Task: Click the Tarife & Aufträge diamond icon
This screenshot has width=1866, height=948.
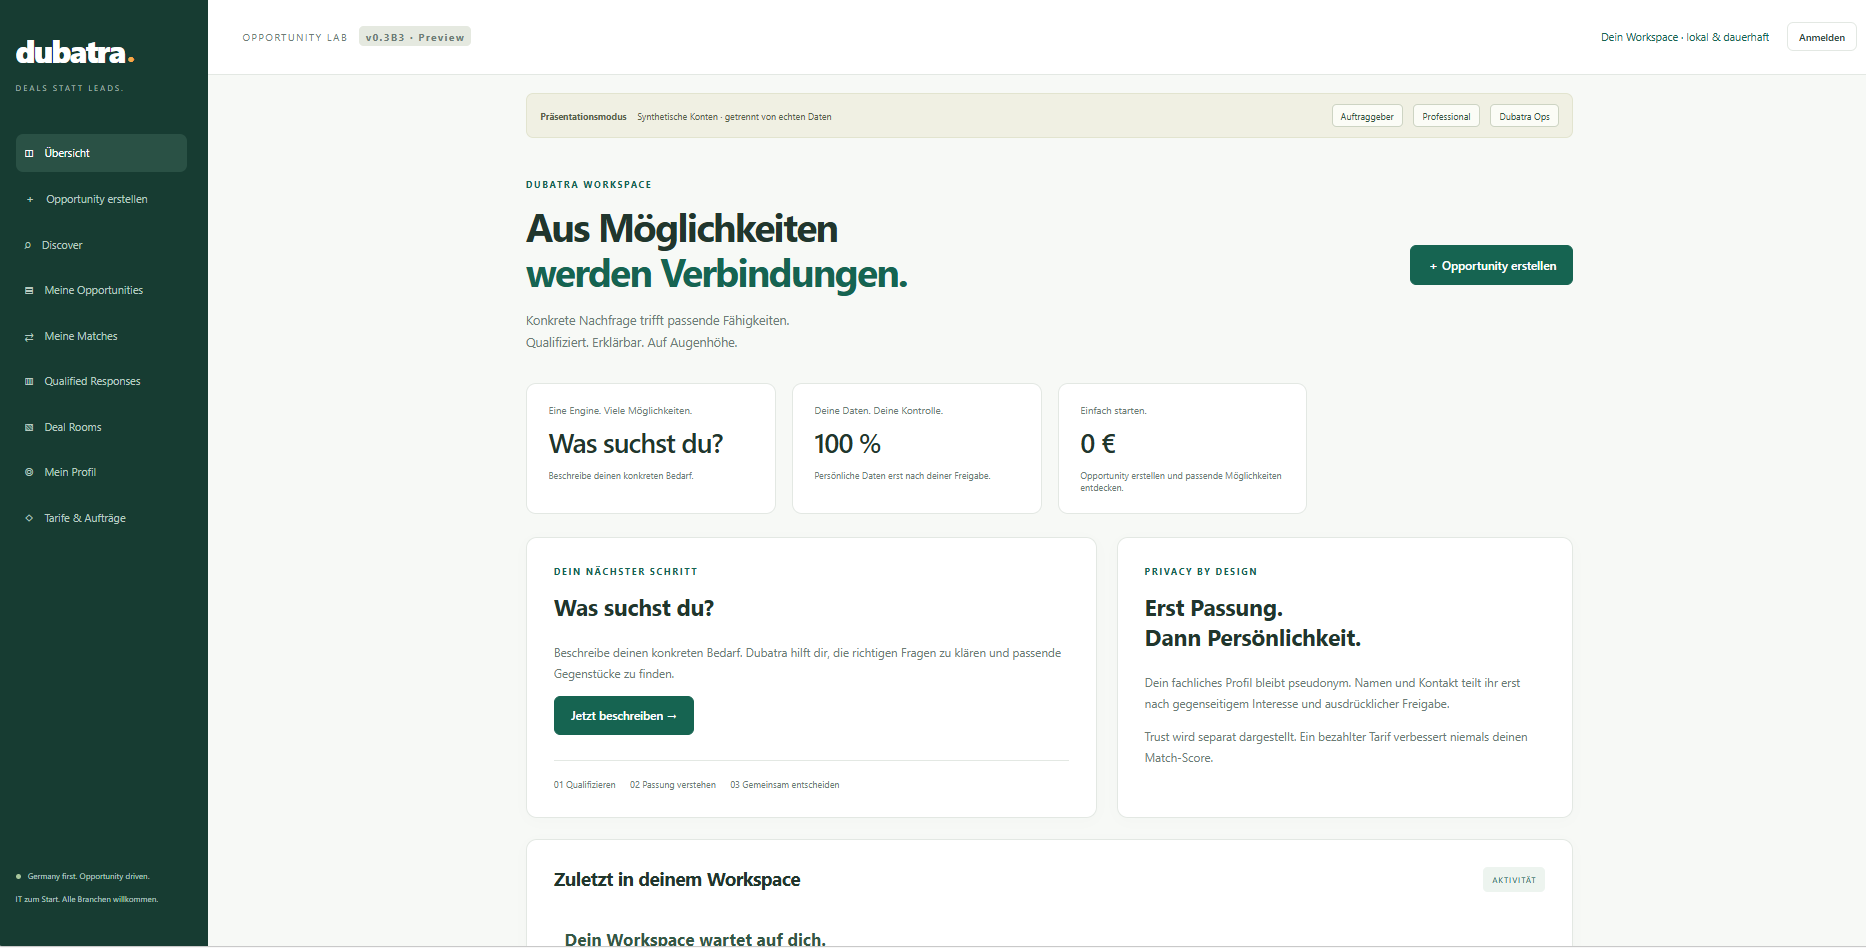Action: pos(29,518)
